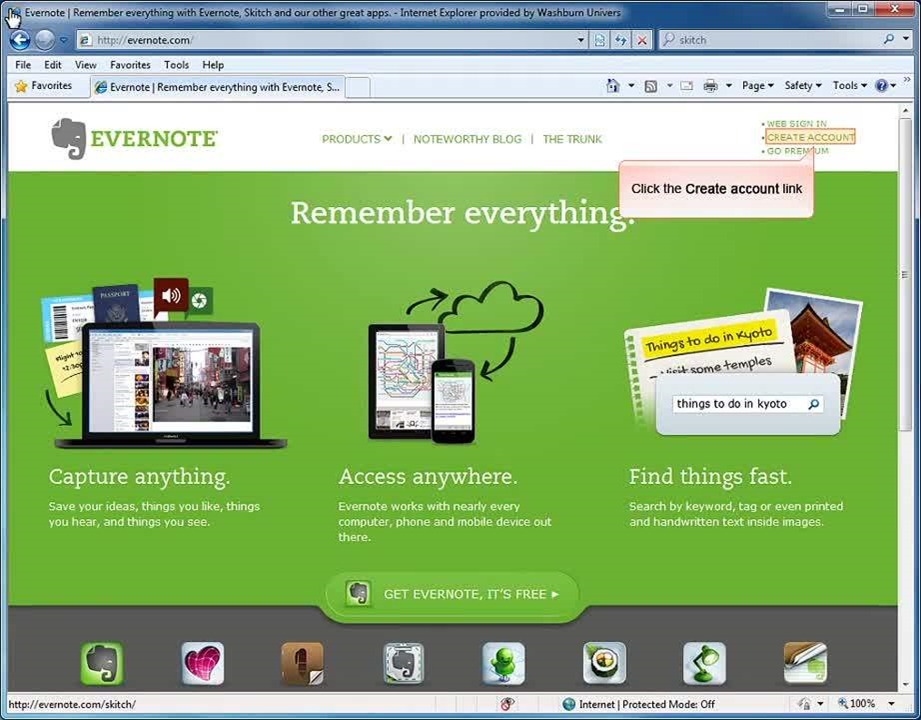Open the recent pages dropdown beside Forward
921x720 pixels.
click(x=63, y=40)
